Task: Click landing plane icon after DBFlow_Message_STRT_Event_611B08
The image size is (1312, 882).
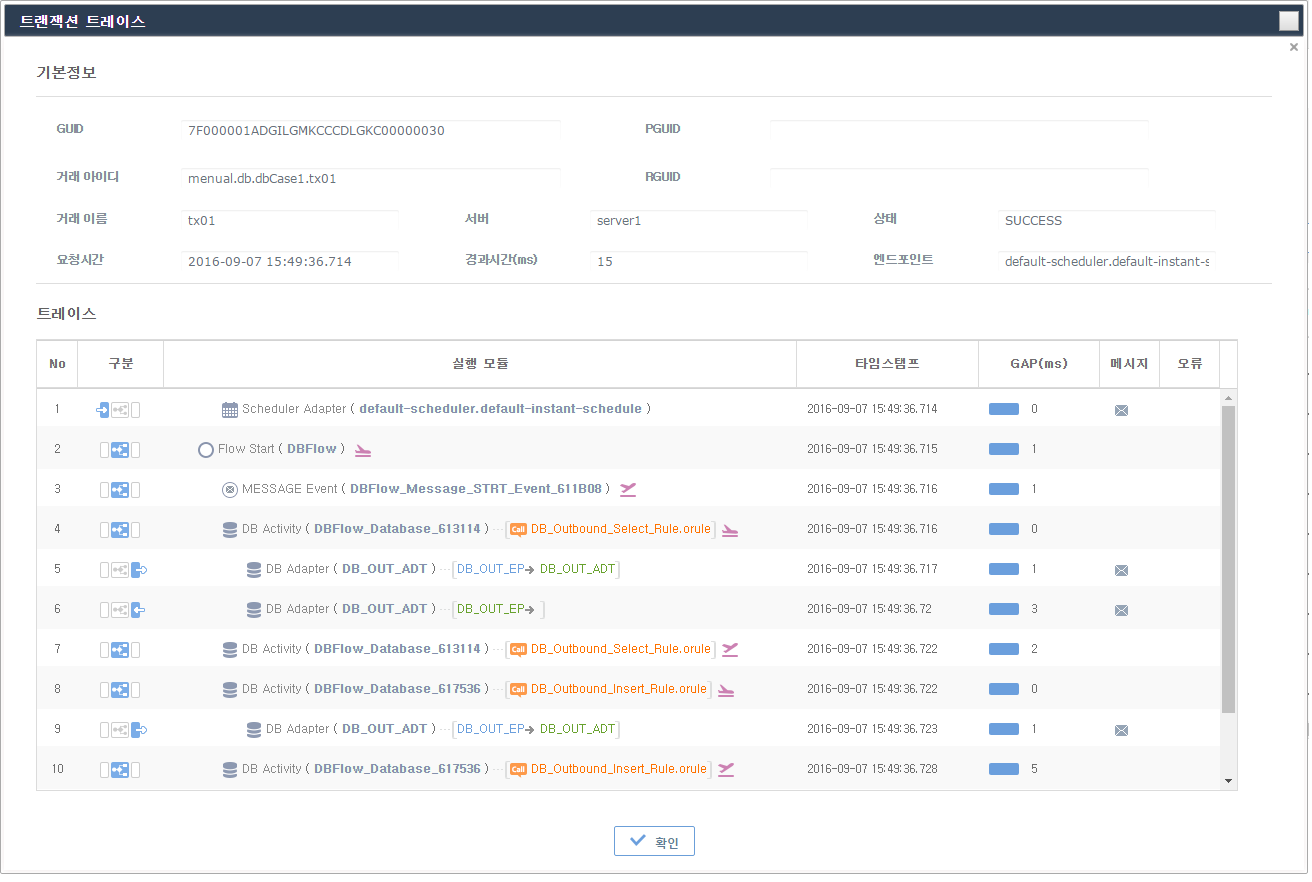Action: click(x=628, y=489)
